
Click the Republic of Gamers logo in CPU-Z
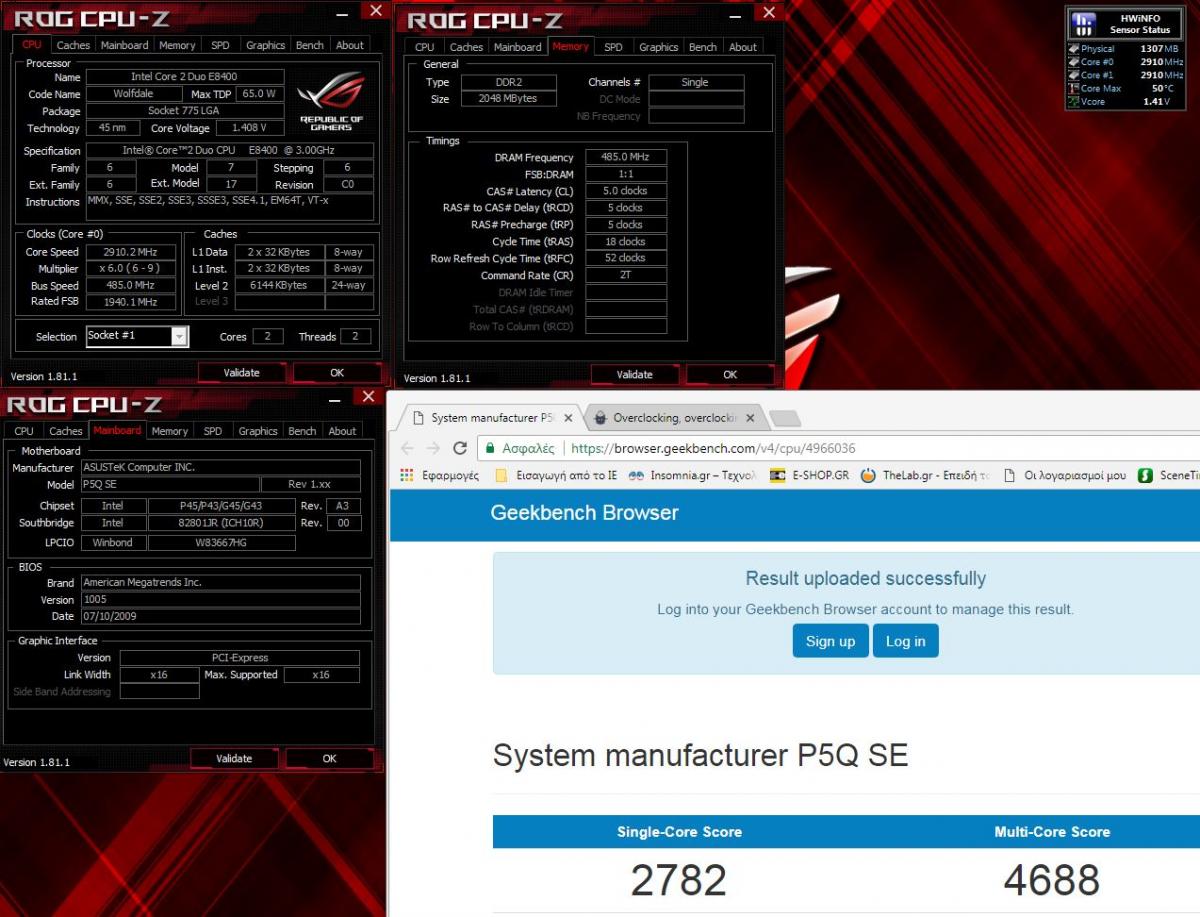[x=331, y=102]
